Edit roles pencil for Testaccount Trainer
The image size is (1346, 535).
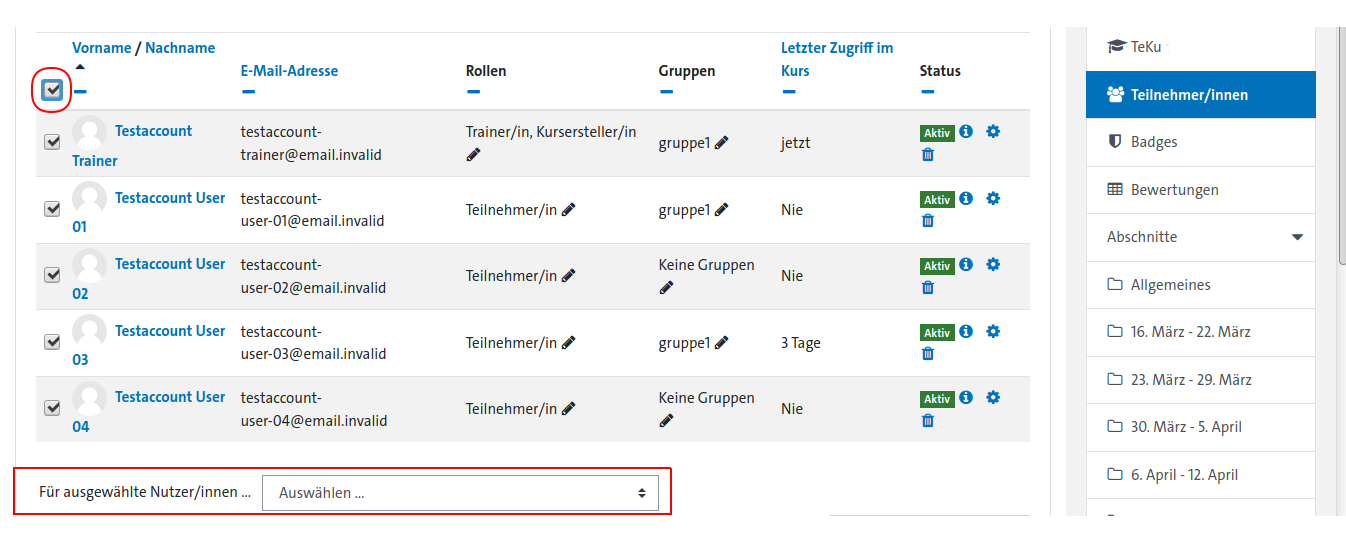473,155
